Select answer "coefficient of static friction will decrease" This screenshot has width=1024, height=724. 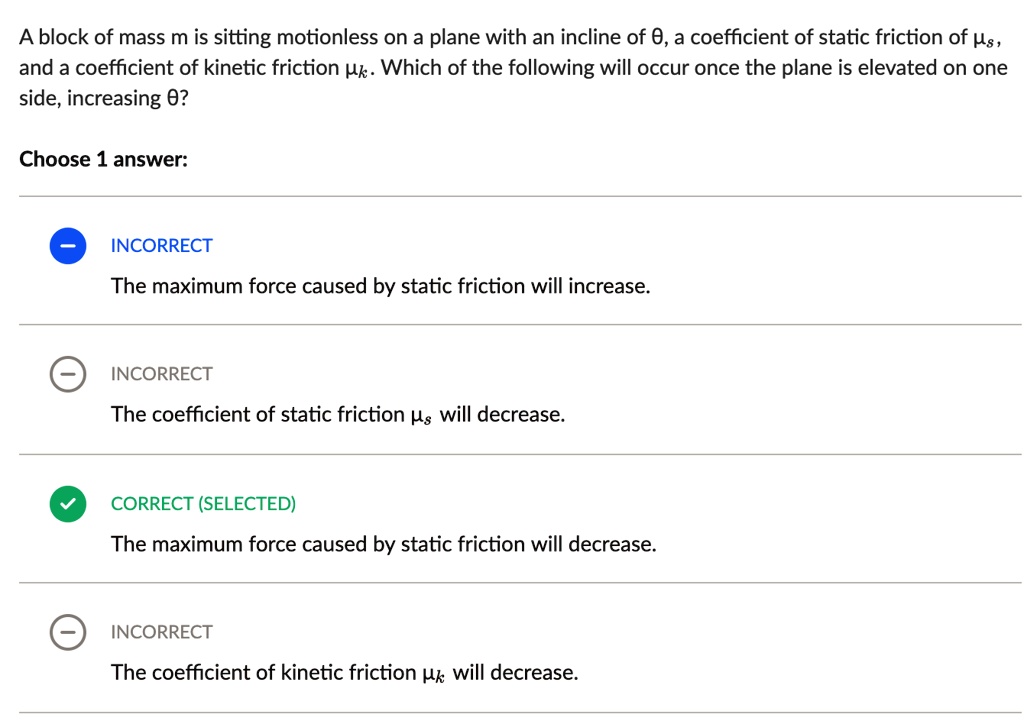pyautogui.click(x=337, y=414)
